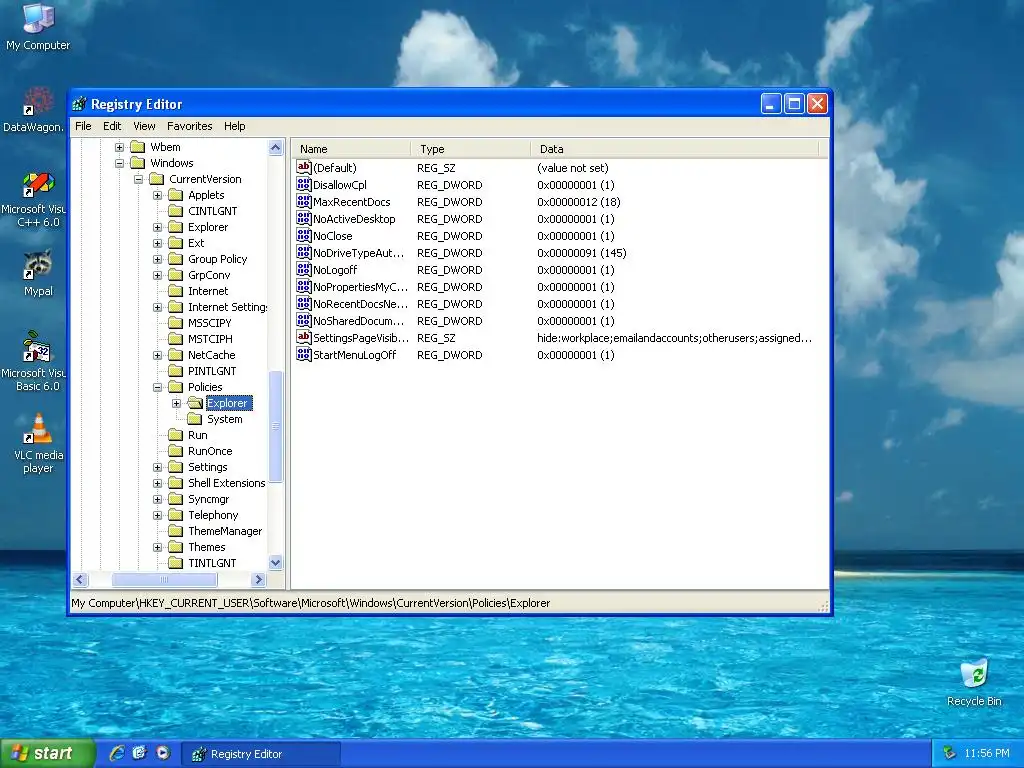Expand the Shell Extensions tree node
This screenshot has height=768, width=1024.
pyautogui.click(x=157, y=483)
